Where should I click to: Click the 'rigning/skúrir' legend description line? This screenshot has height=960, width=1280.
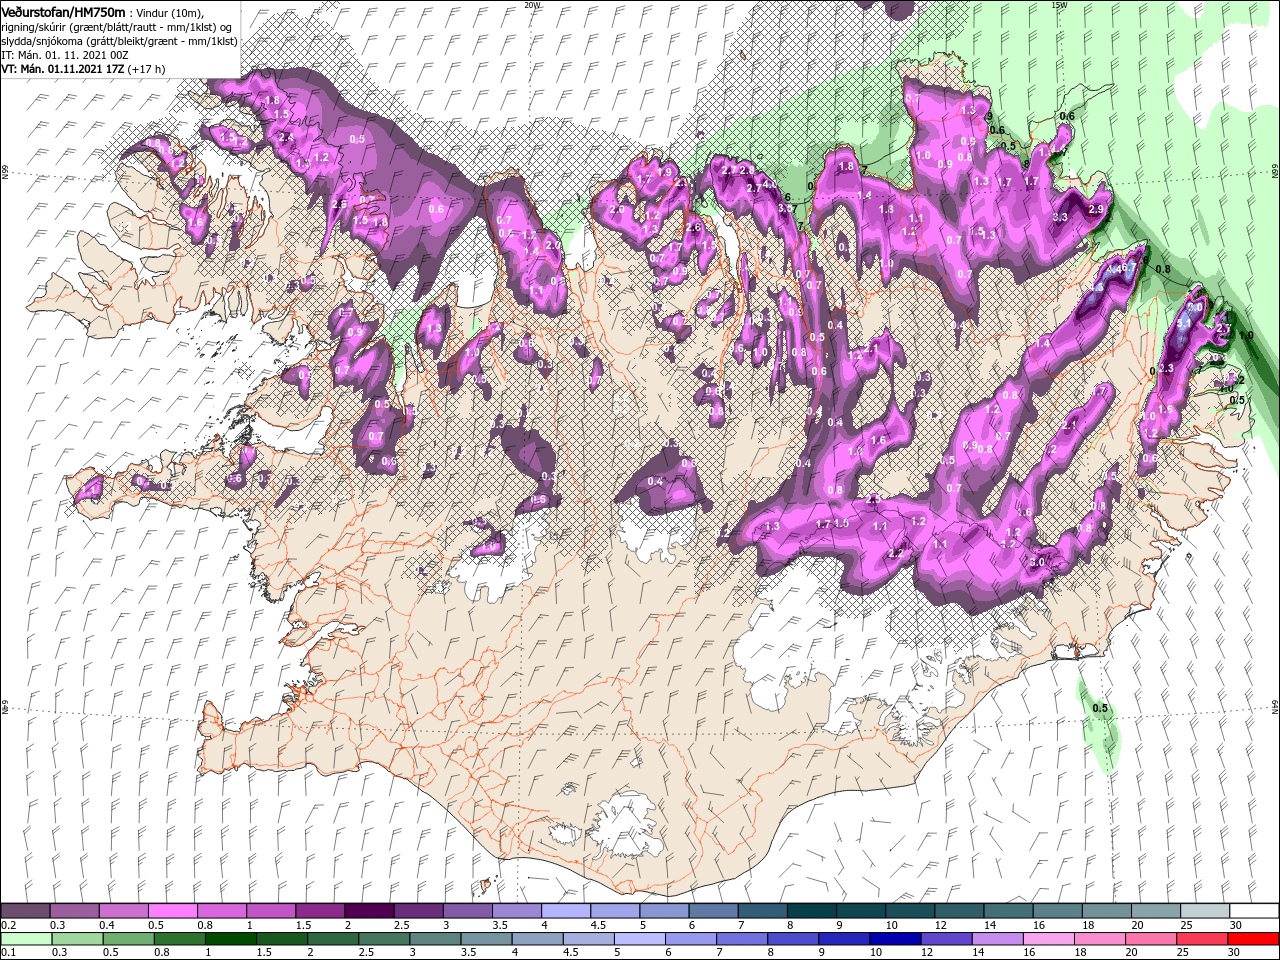116,26
